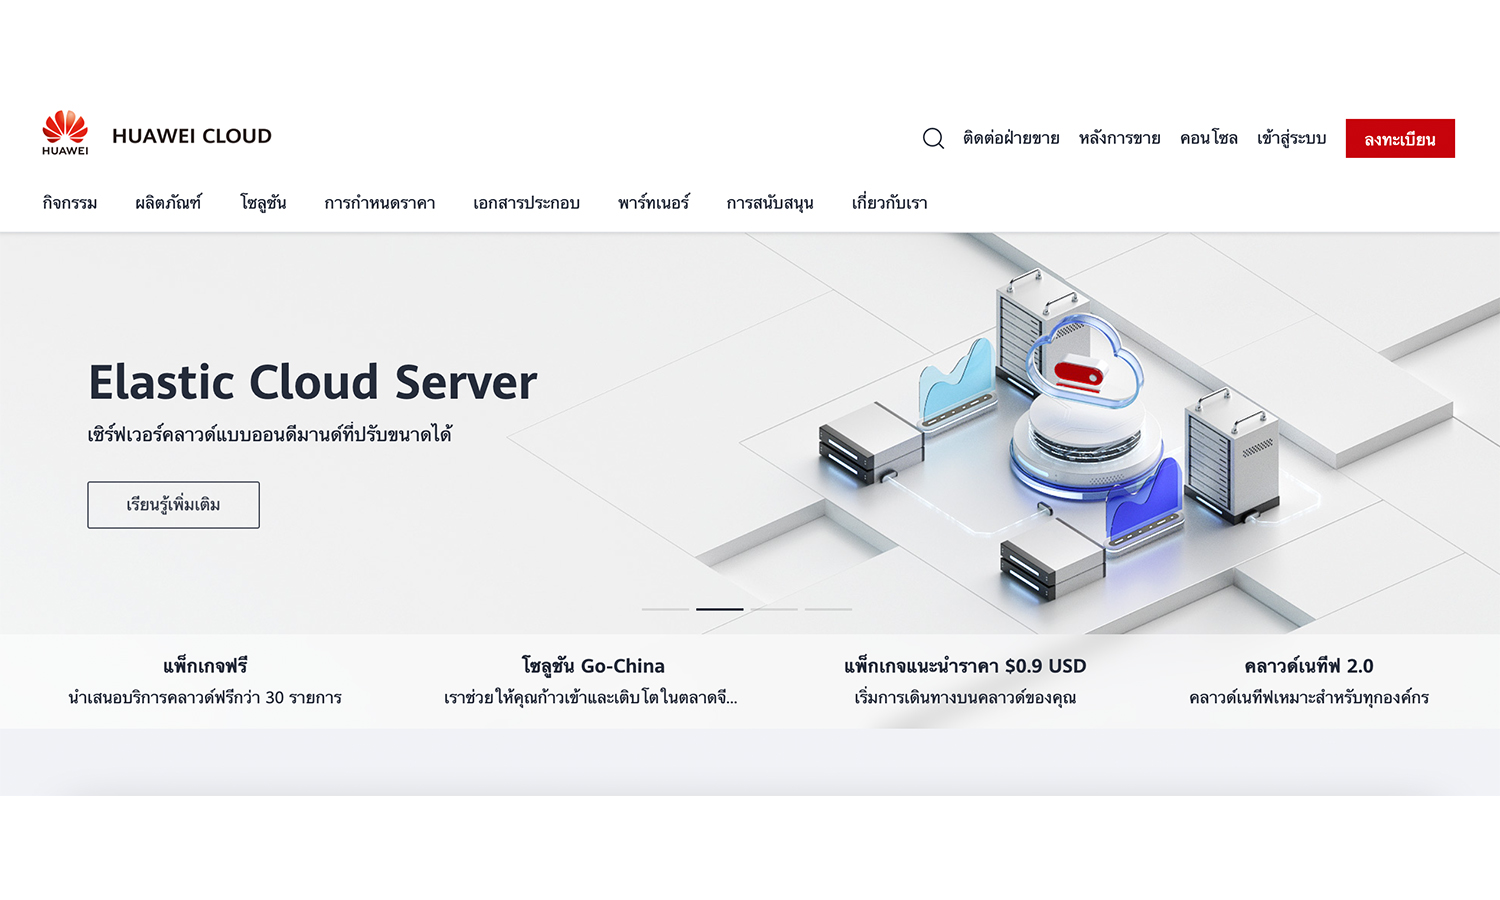The height and width of the screenshot is (900, 1500).
Task: Click the Huawei logo icon
Action: (x=65, y=133)
